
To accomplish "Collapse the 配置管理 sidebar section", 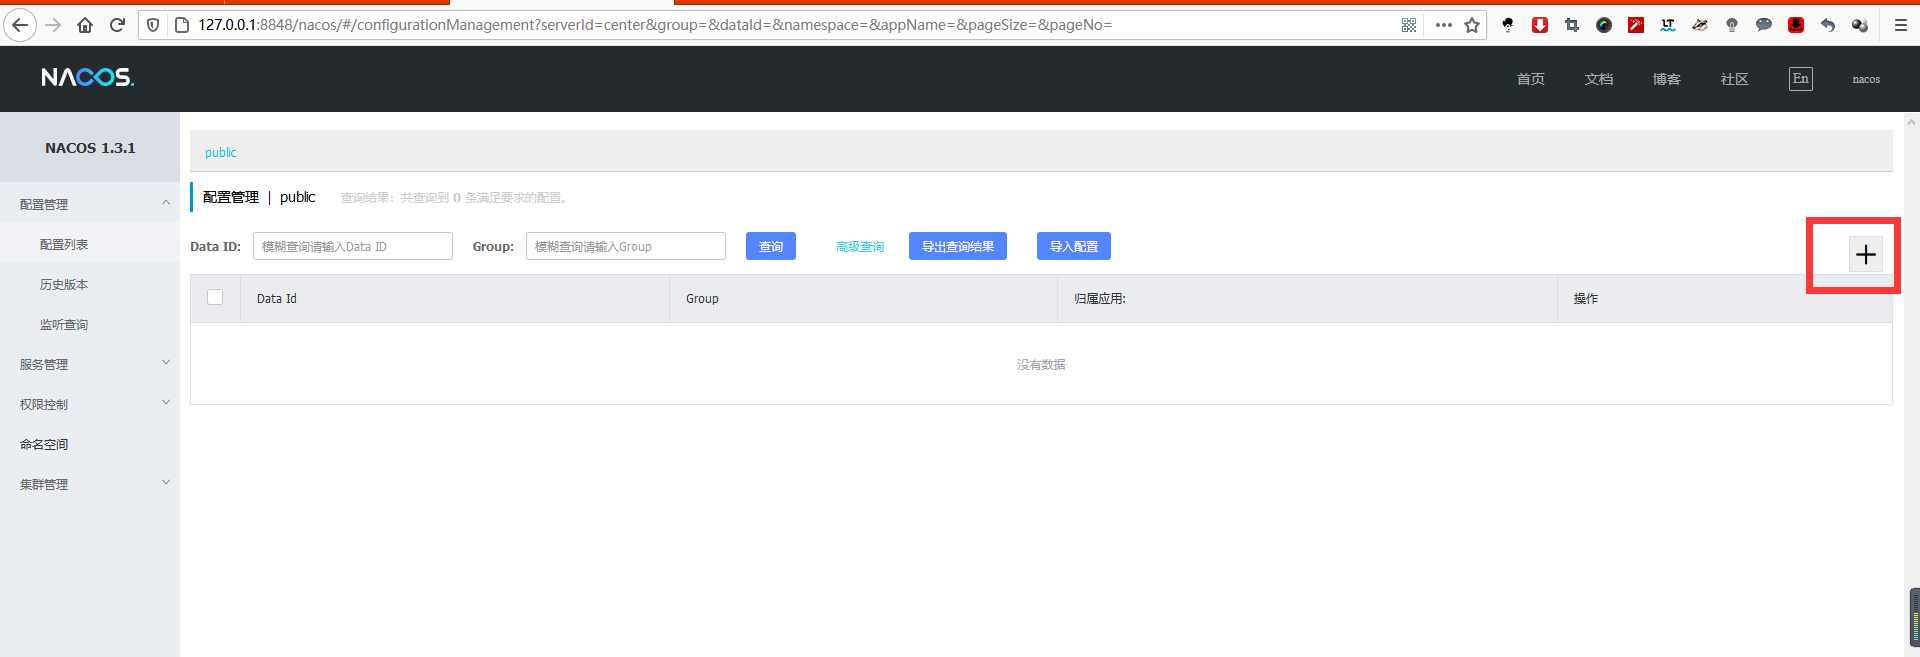I will coord(166,203).
